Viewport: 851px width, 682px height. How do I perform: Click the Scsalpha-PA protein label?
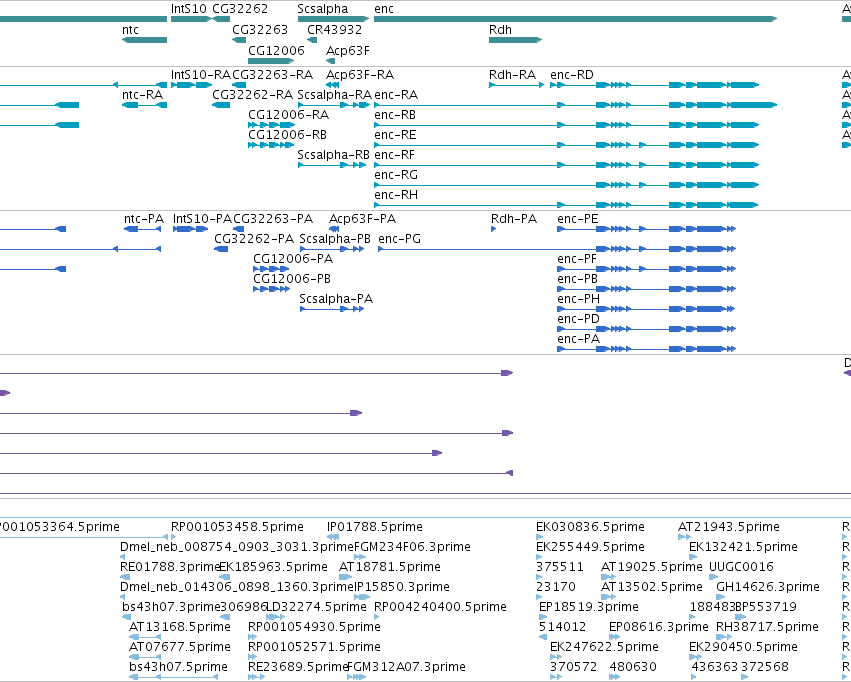click(x=336, y=299)
